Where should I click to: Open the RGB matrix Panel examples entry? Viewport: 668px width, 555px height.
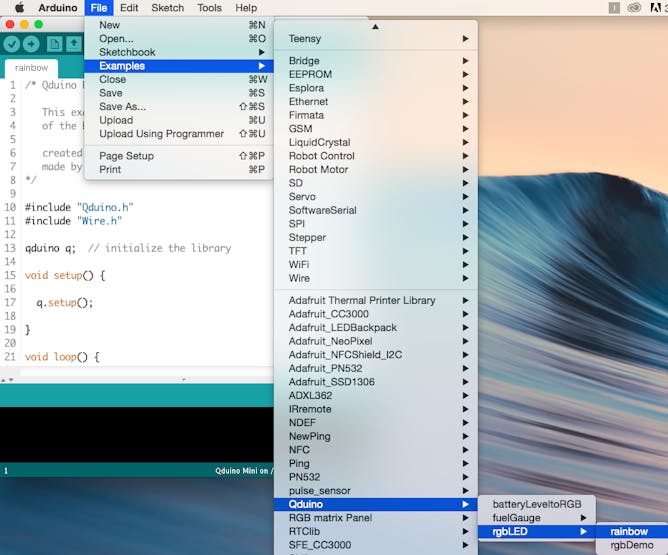[x=376, y=518]
